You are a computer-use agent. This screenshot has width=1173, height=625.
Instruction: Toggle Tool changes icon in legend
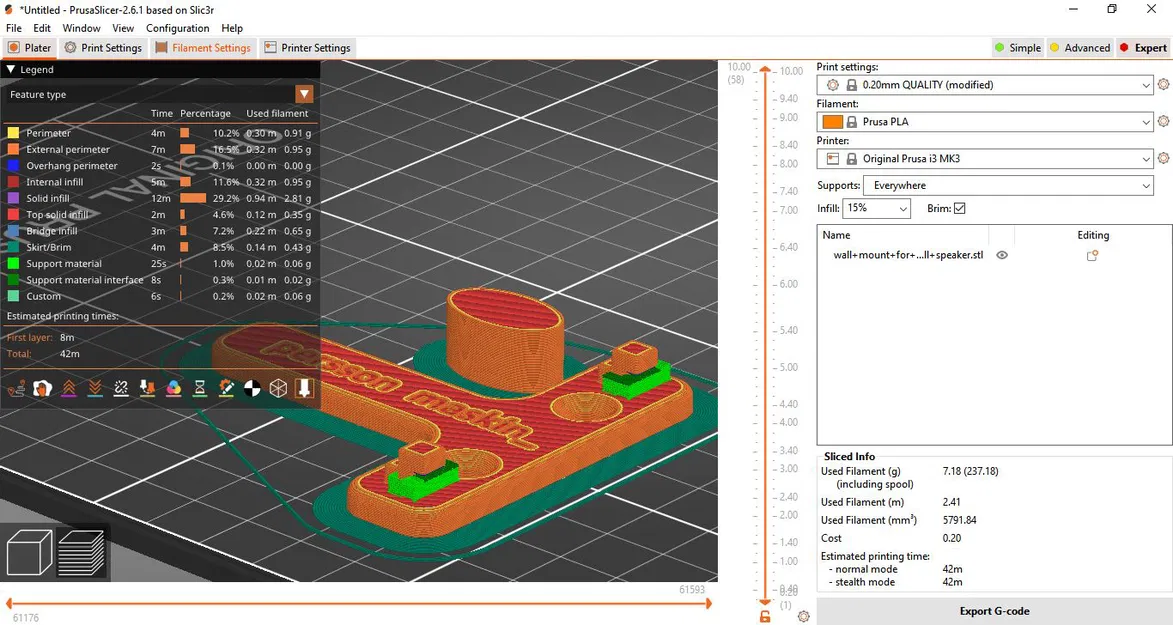pyautogui.click(x=147, y=388)
